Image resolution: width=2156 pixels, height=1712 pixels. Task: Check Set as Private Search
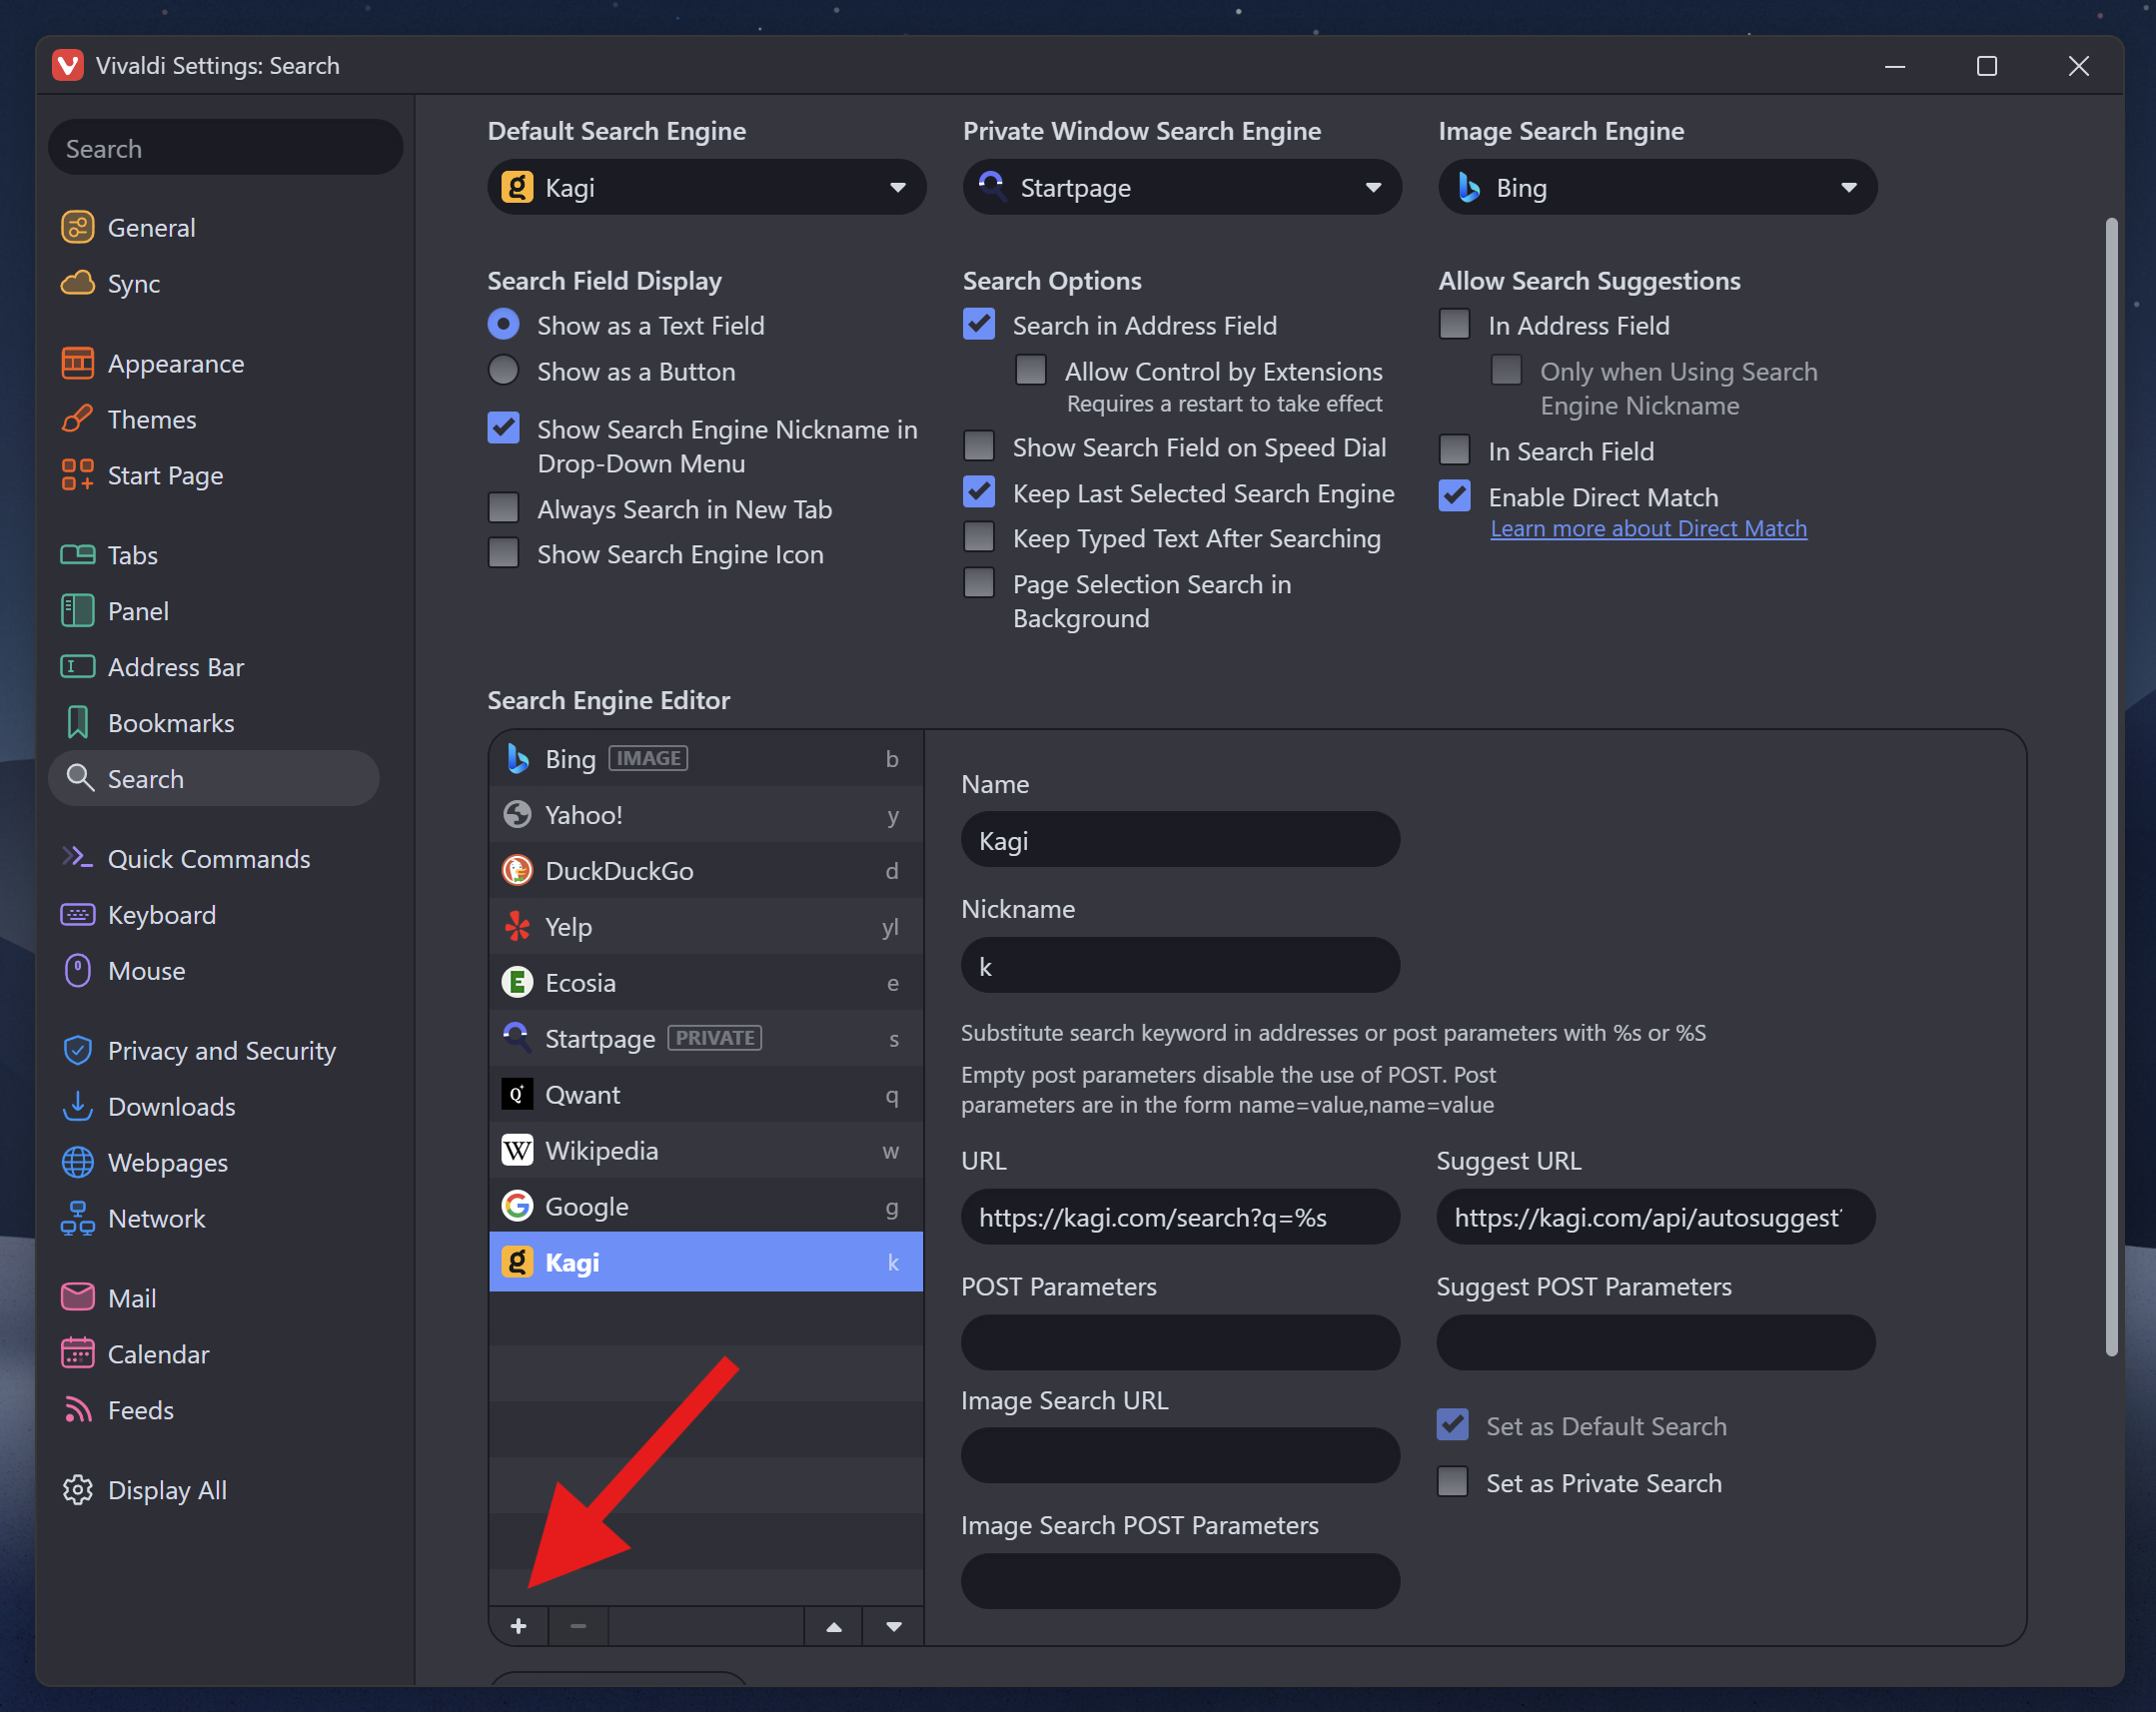(x=1453, y=1482)
